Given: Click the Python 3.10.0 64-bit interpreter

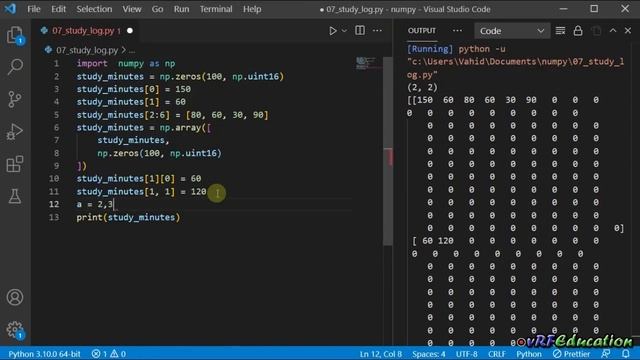Looking at the screenshot, I should [44, 353].
